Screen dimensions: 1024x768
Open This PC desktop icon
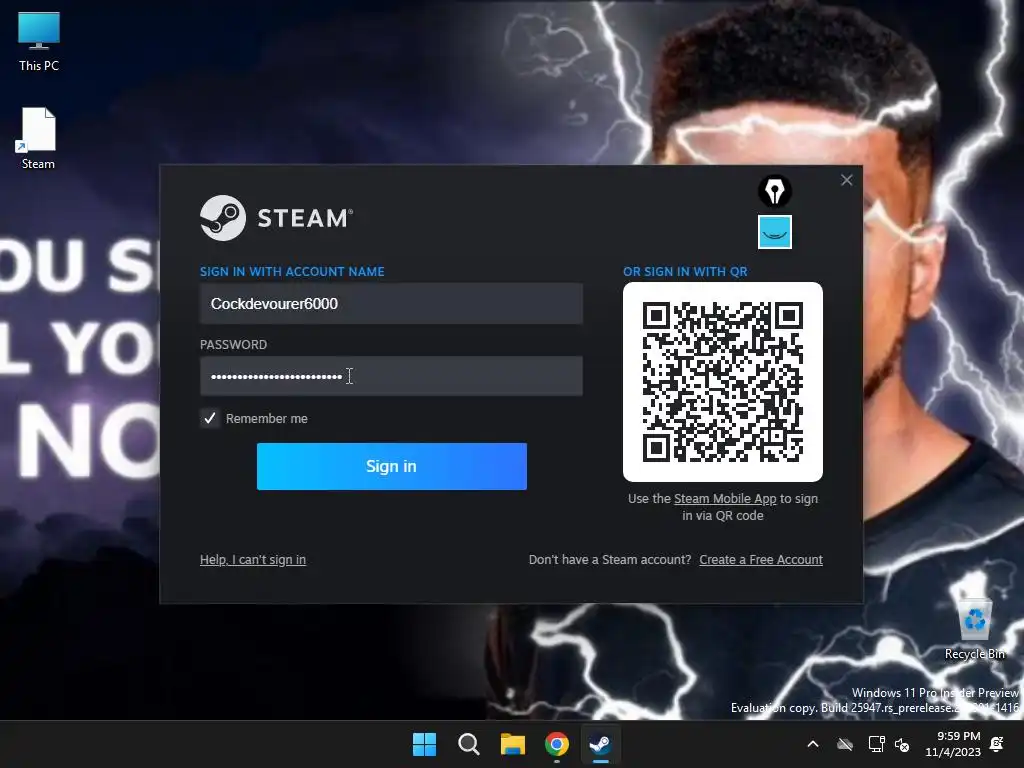39,42
